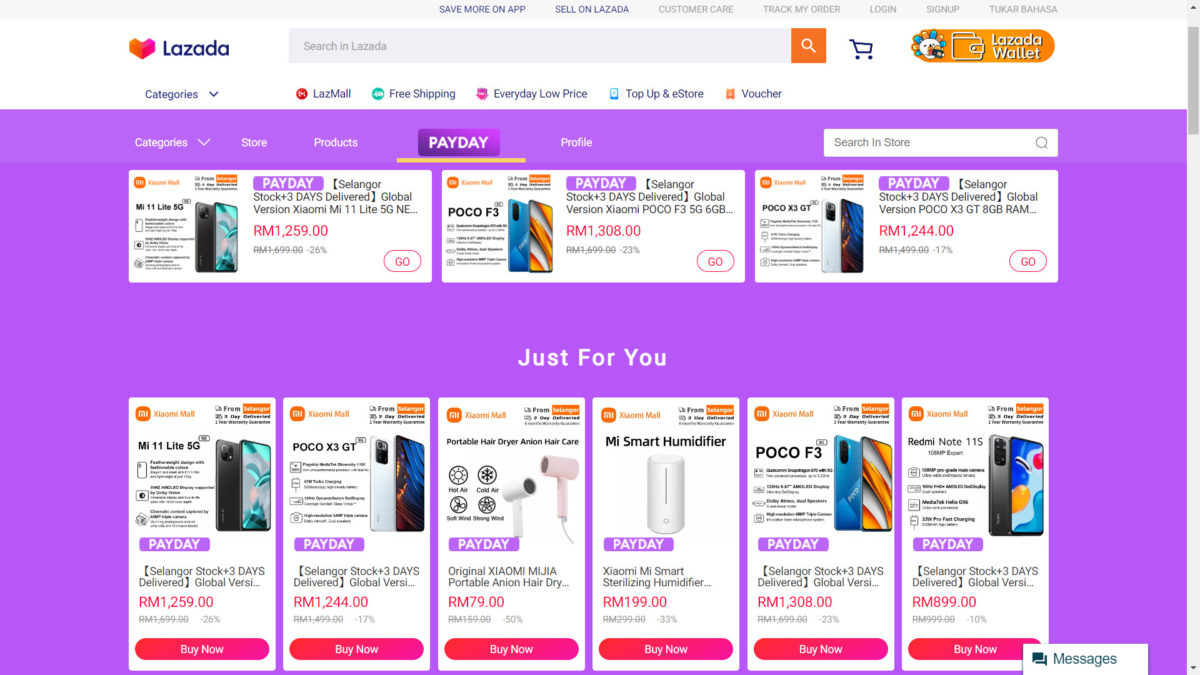This screenshot has width=1200, height=675.
Task: Open the shopping cart icon
Action: 861,48
